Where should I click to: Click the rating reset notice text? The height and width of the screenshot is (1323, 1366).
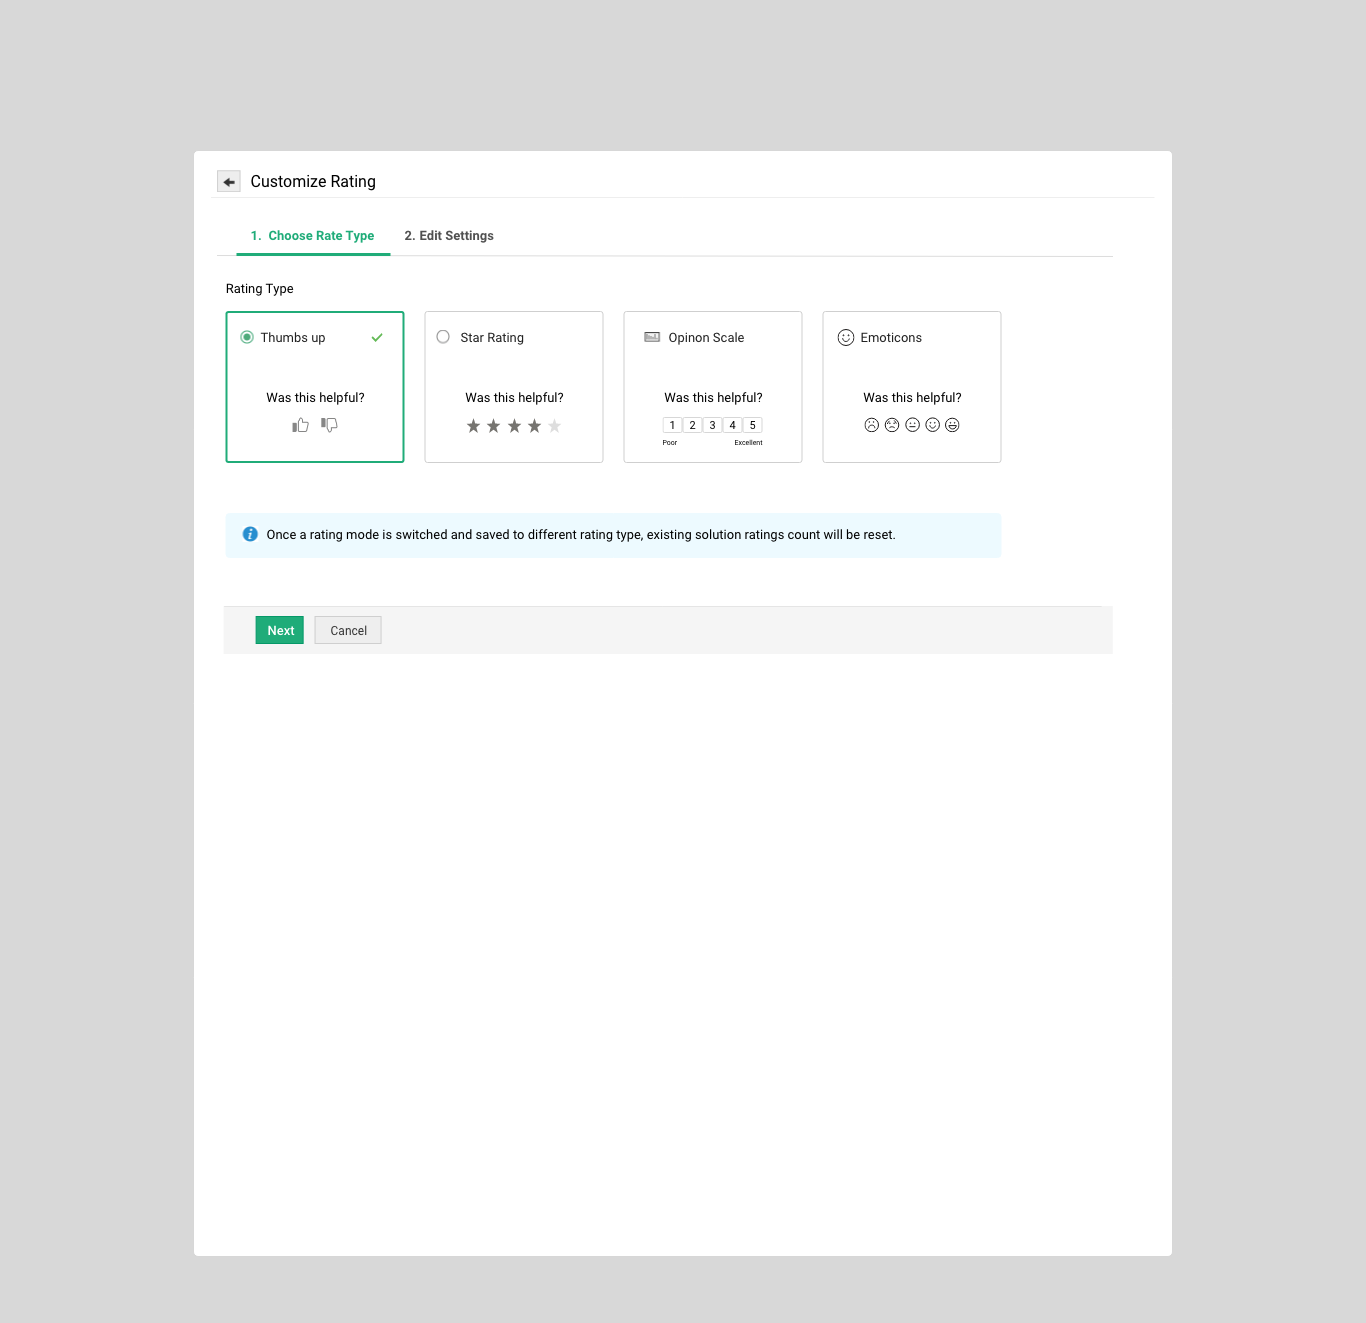581,535
